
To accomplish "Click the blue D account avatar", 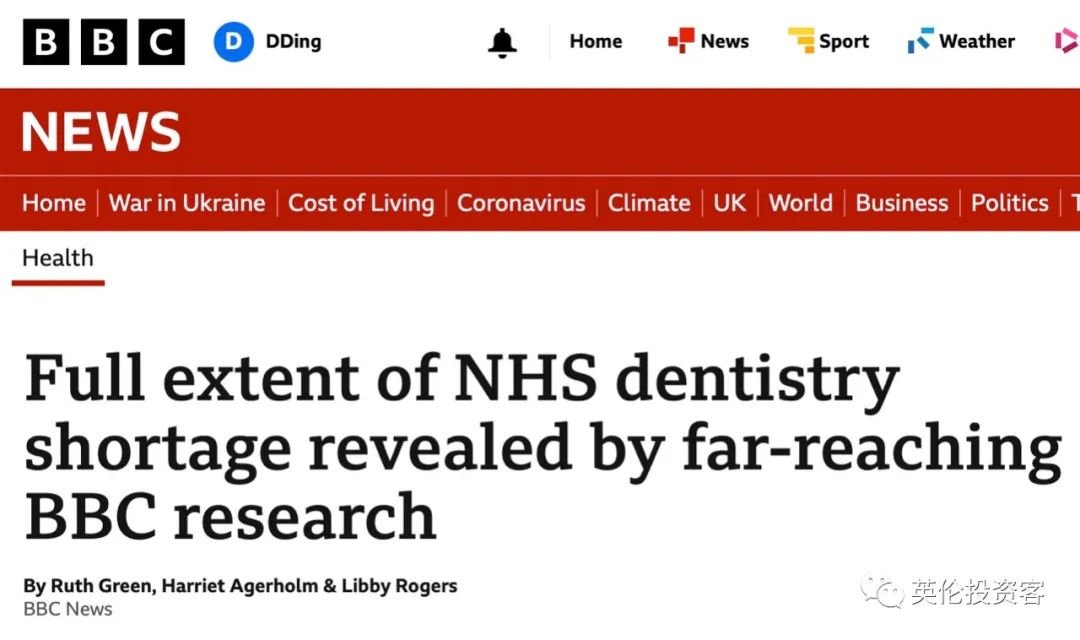I will tap(233, 41).
